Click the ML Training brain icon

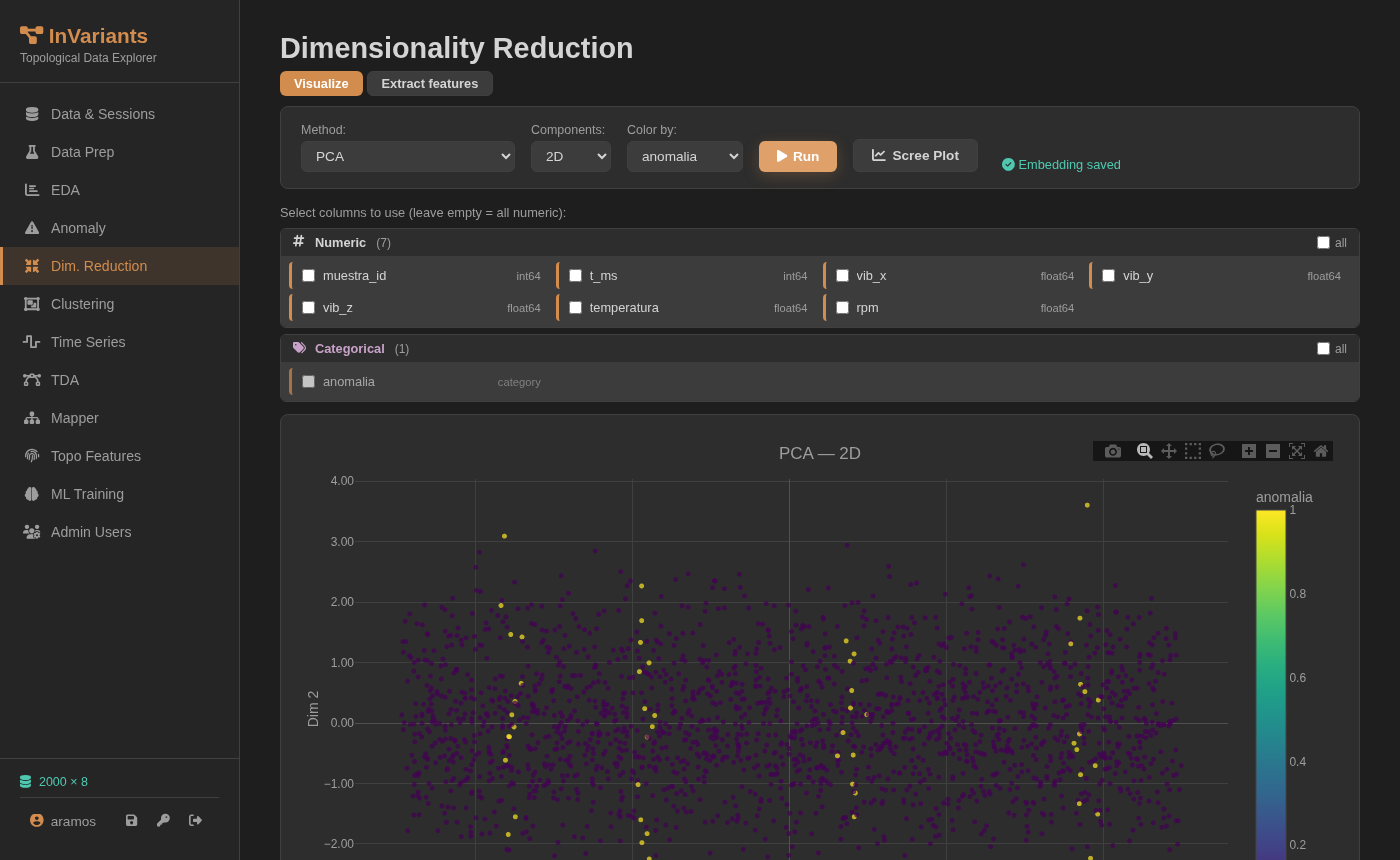(x=32, y=494)
